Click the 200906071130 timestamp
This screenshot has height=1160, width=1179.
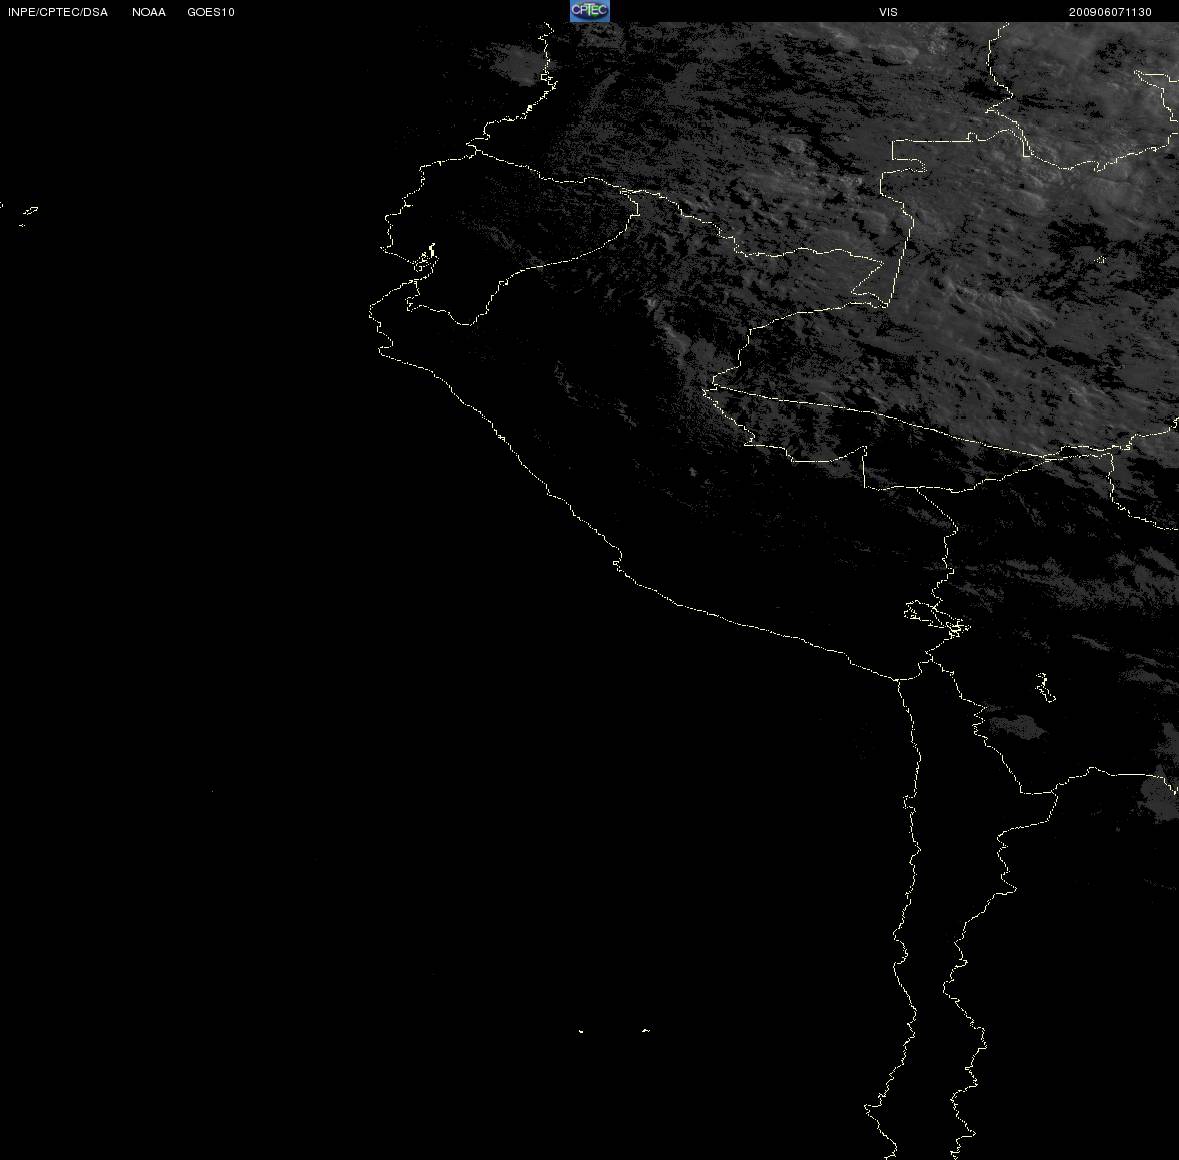[x=1110, y=12]
